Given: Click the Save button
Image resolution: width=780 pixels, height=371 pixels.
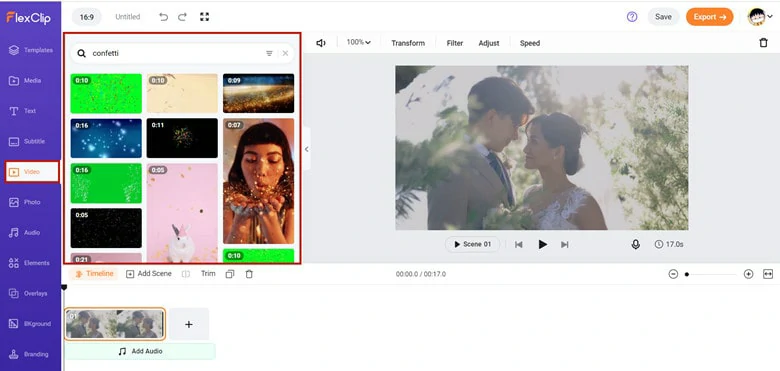Looking at the screenshot, I should point(663,17).
